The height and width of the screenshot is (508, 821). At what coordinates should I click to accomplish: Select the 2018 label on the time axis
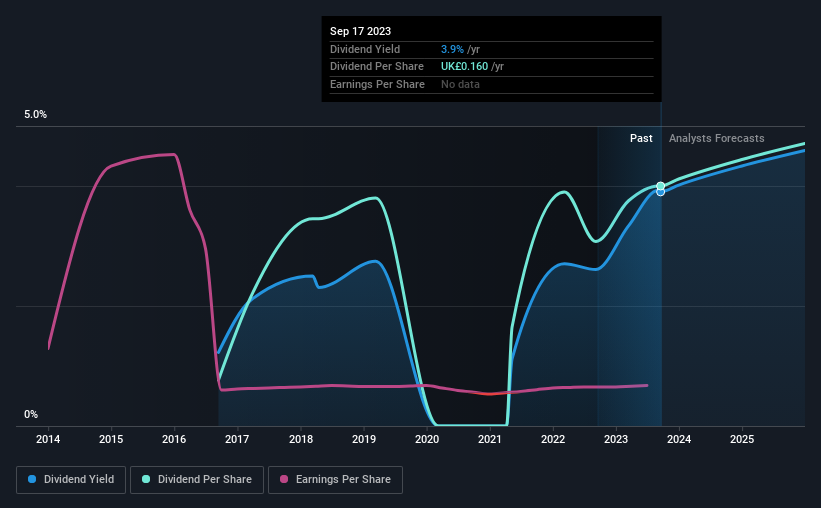[x=301, y=439]
